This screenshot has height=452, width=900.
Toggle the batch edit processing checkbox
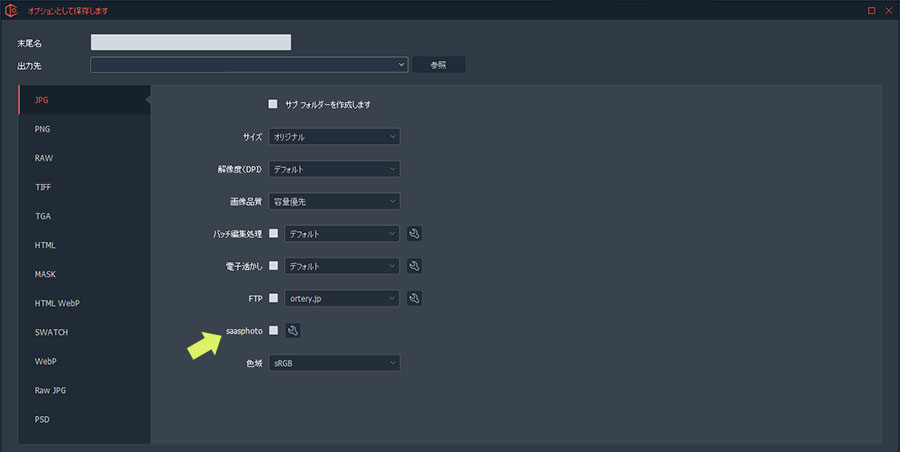point(273,234)
